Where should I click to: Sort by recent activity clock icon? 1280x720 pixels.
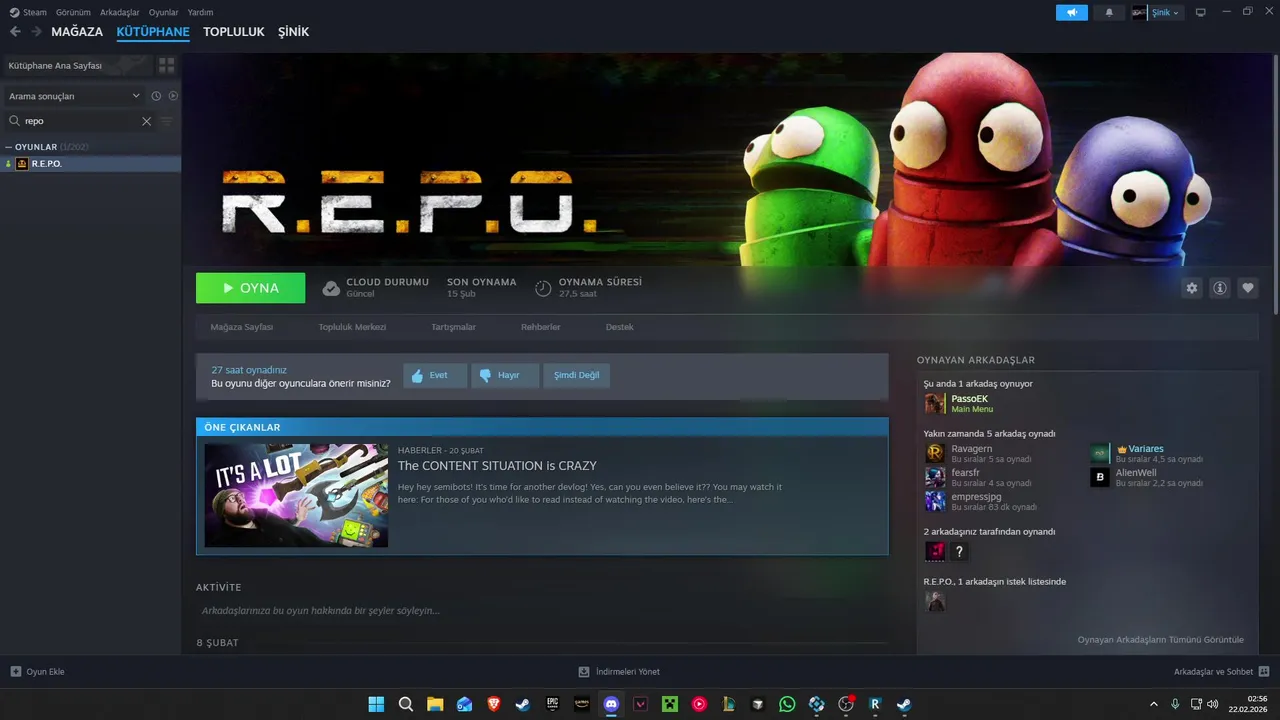pos(156,96)
